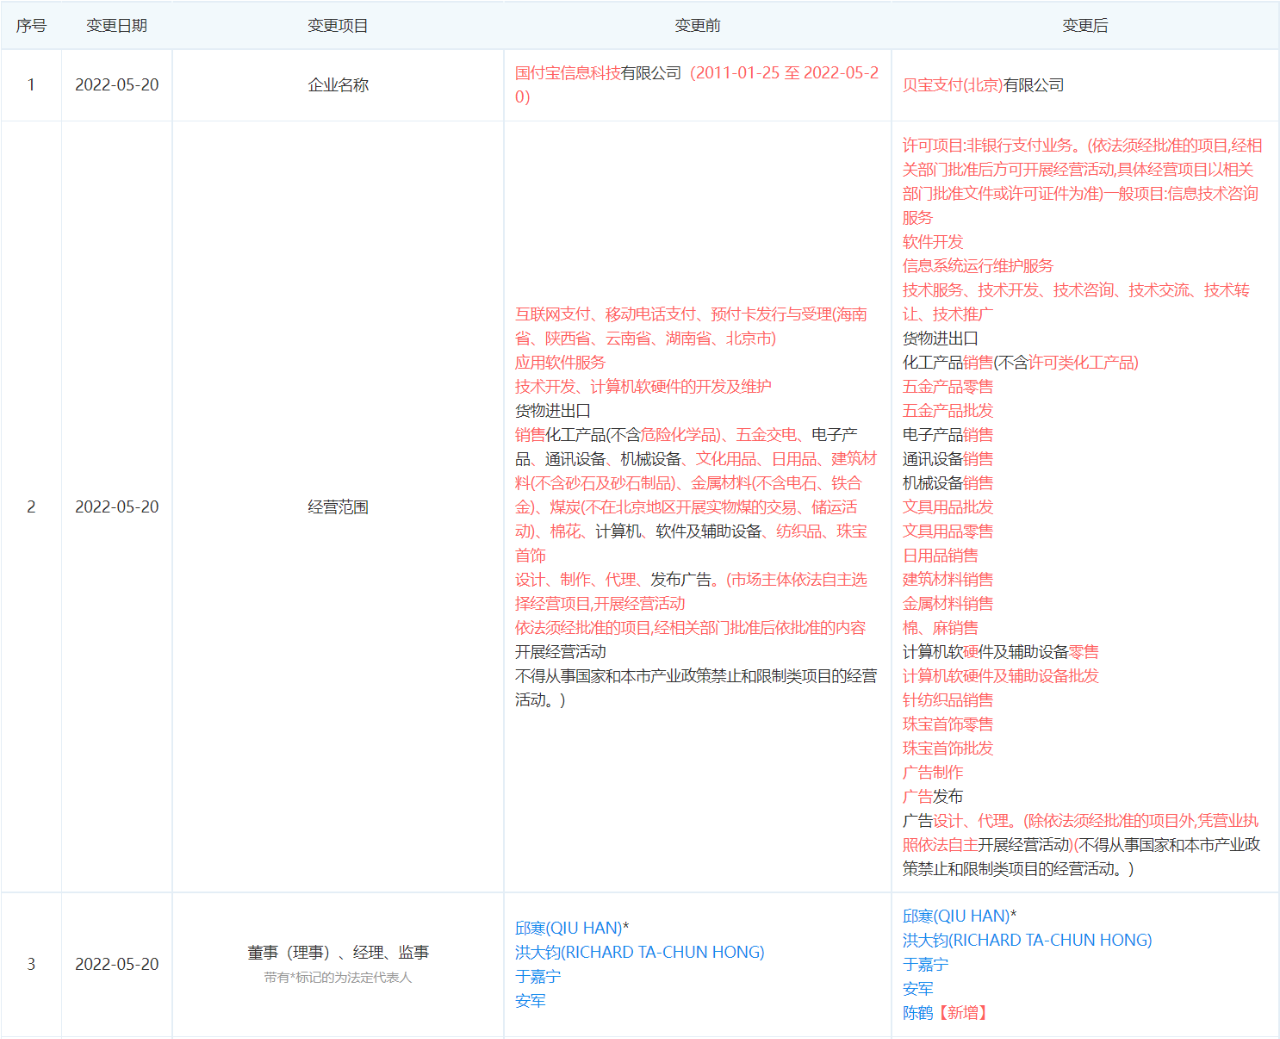Click the 珠宝首饰批发 line
The image size is (1280, 1039).
click(947, 747)
